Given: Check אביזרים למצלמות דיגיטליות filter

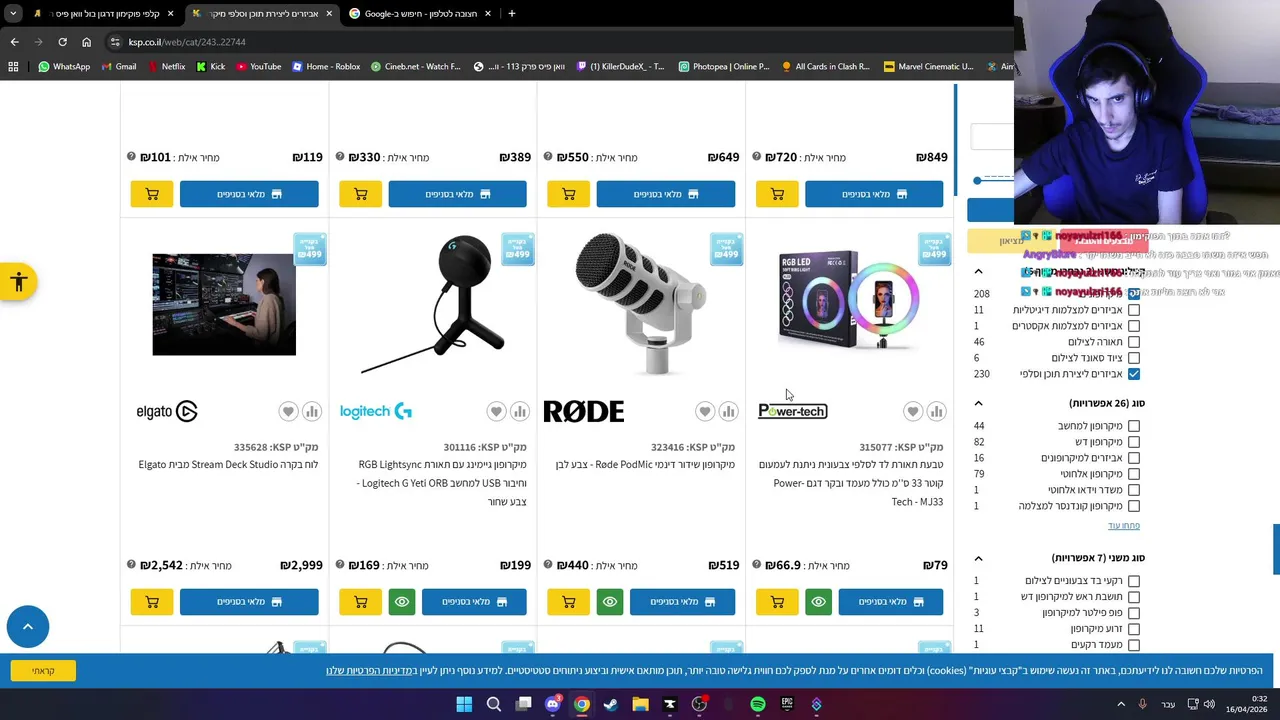Looking at the screenshot, I should click(x=1133, y=310).
